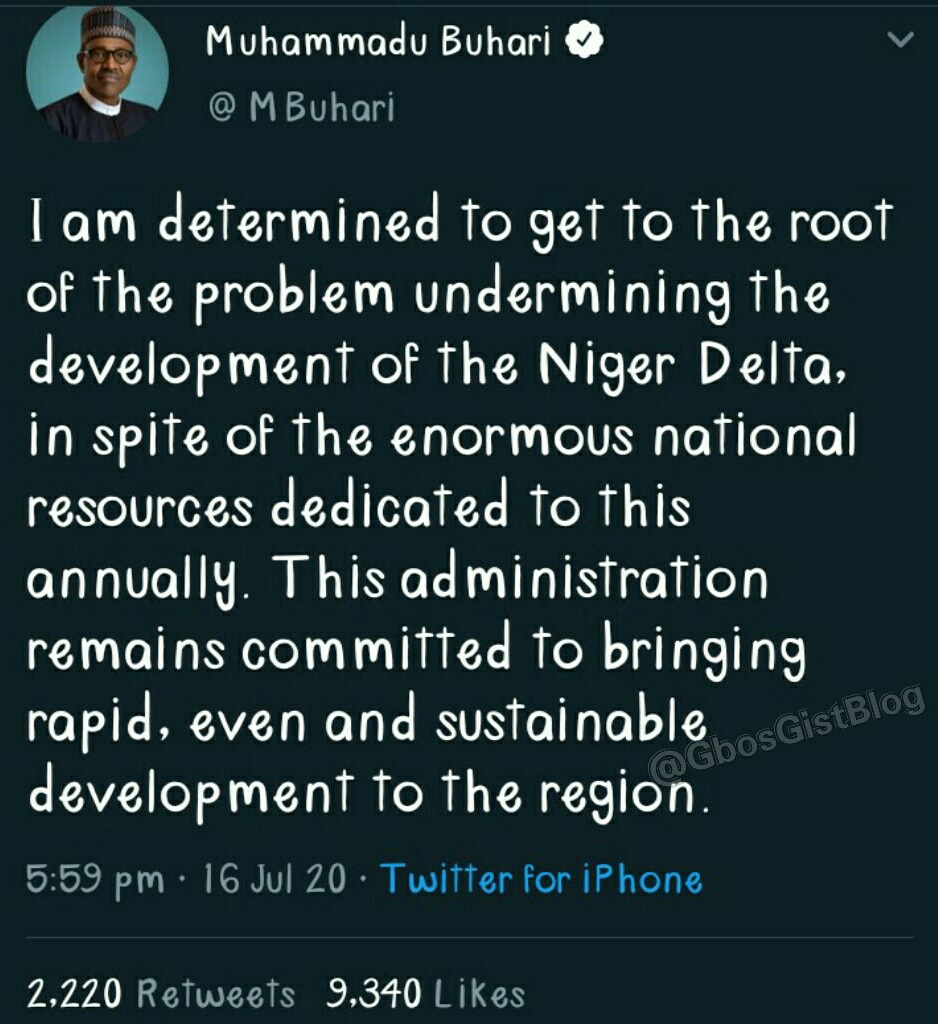Open the Twitter for iPhone source link
Viewport: 938px width, 1024px height.
tap(542, 879)
